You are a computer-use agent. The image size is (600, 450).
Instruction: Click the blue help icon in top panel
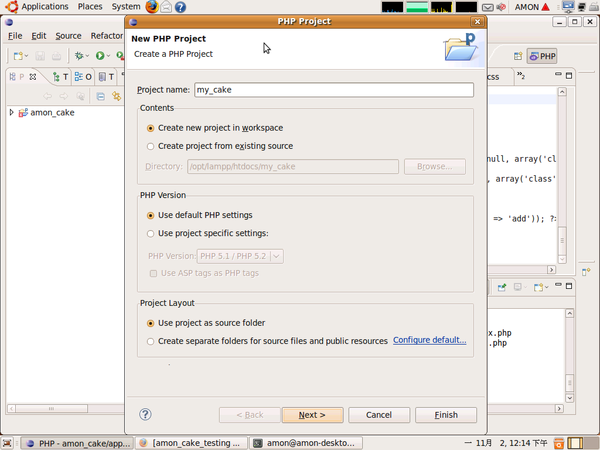(x=180, y=7)
